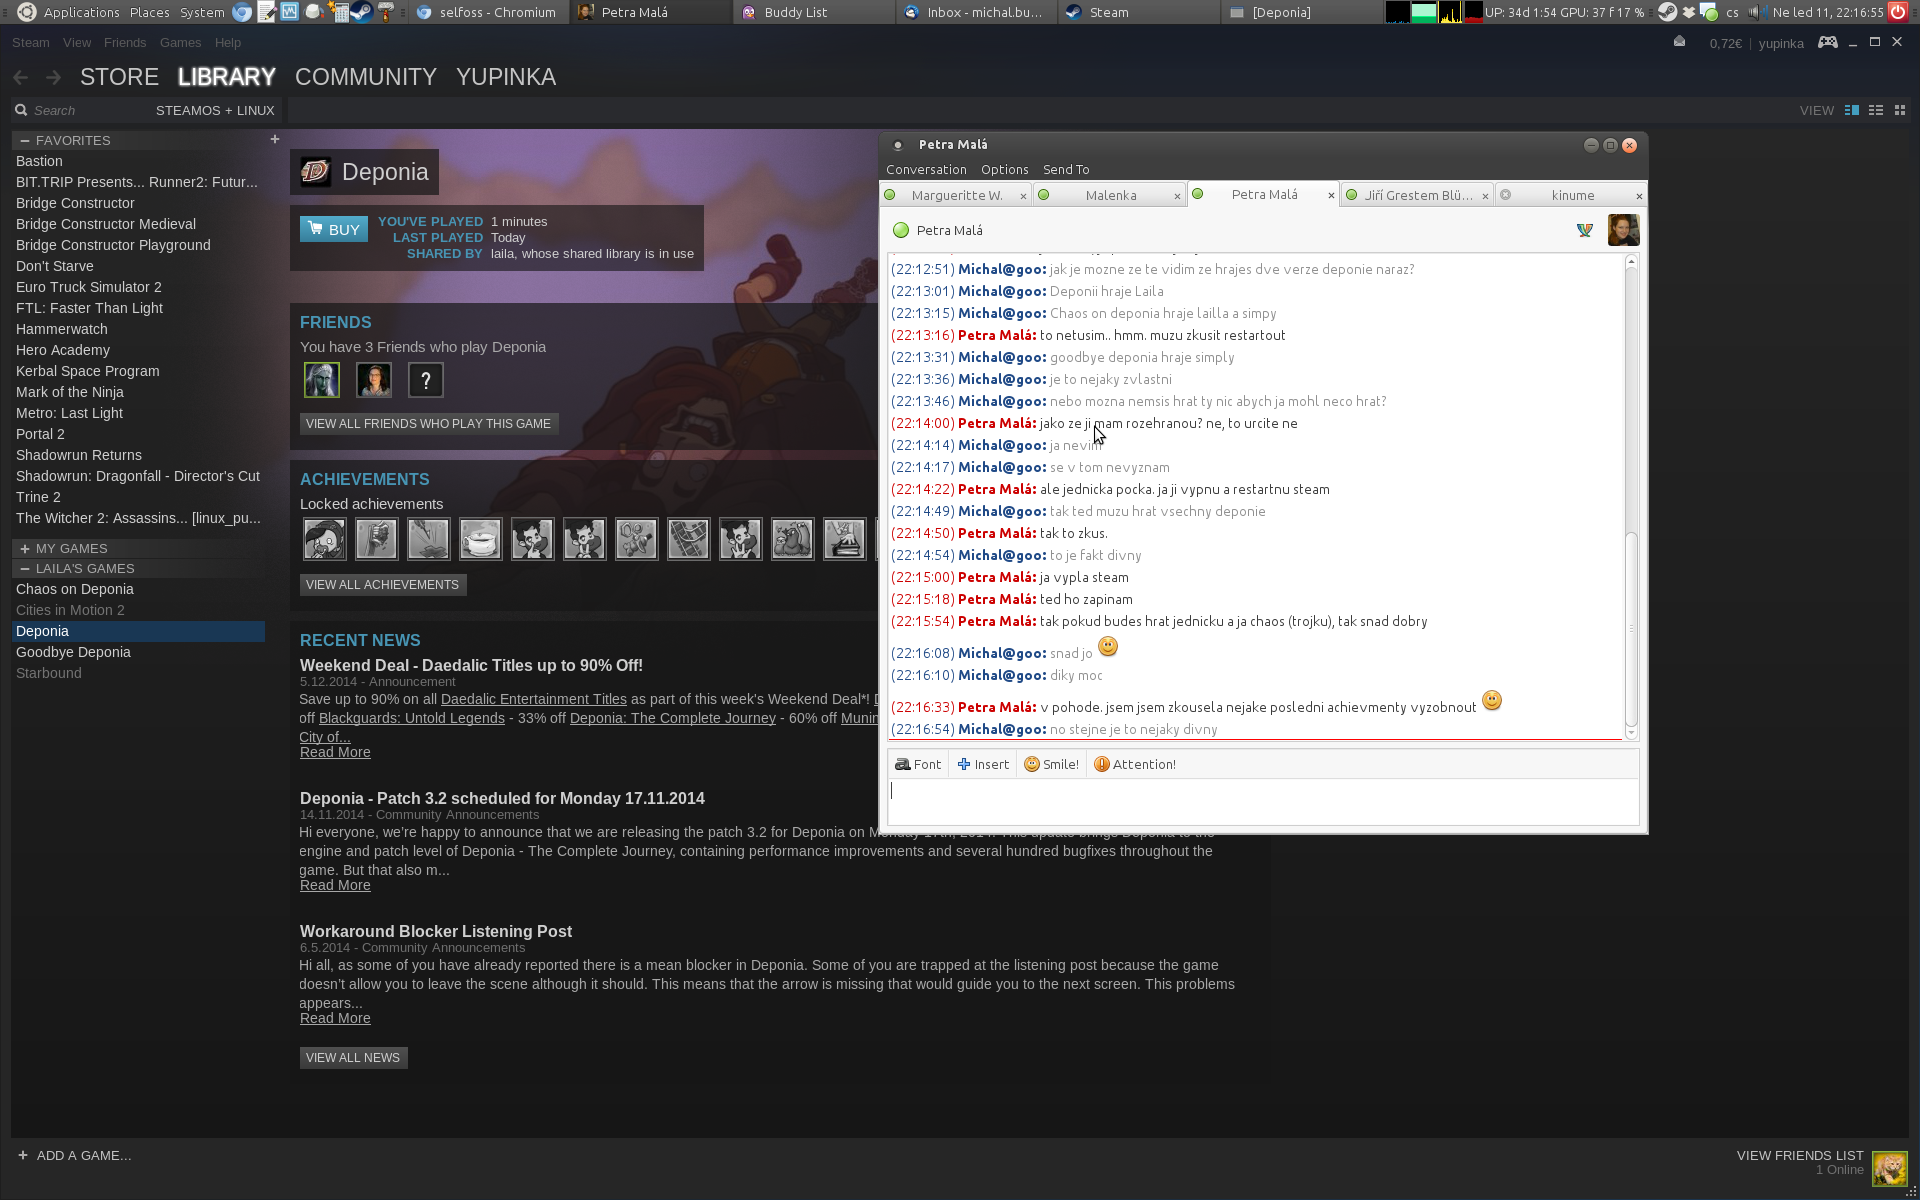1920x1200 pixels.
Task: Open the yupinka account dropdown
Action: tap(1781, 43)
